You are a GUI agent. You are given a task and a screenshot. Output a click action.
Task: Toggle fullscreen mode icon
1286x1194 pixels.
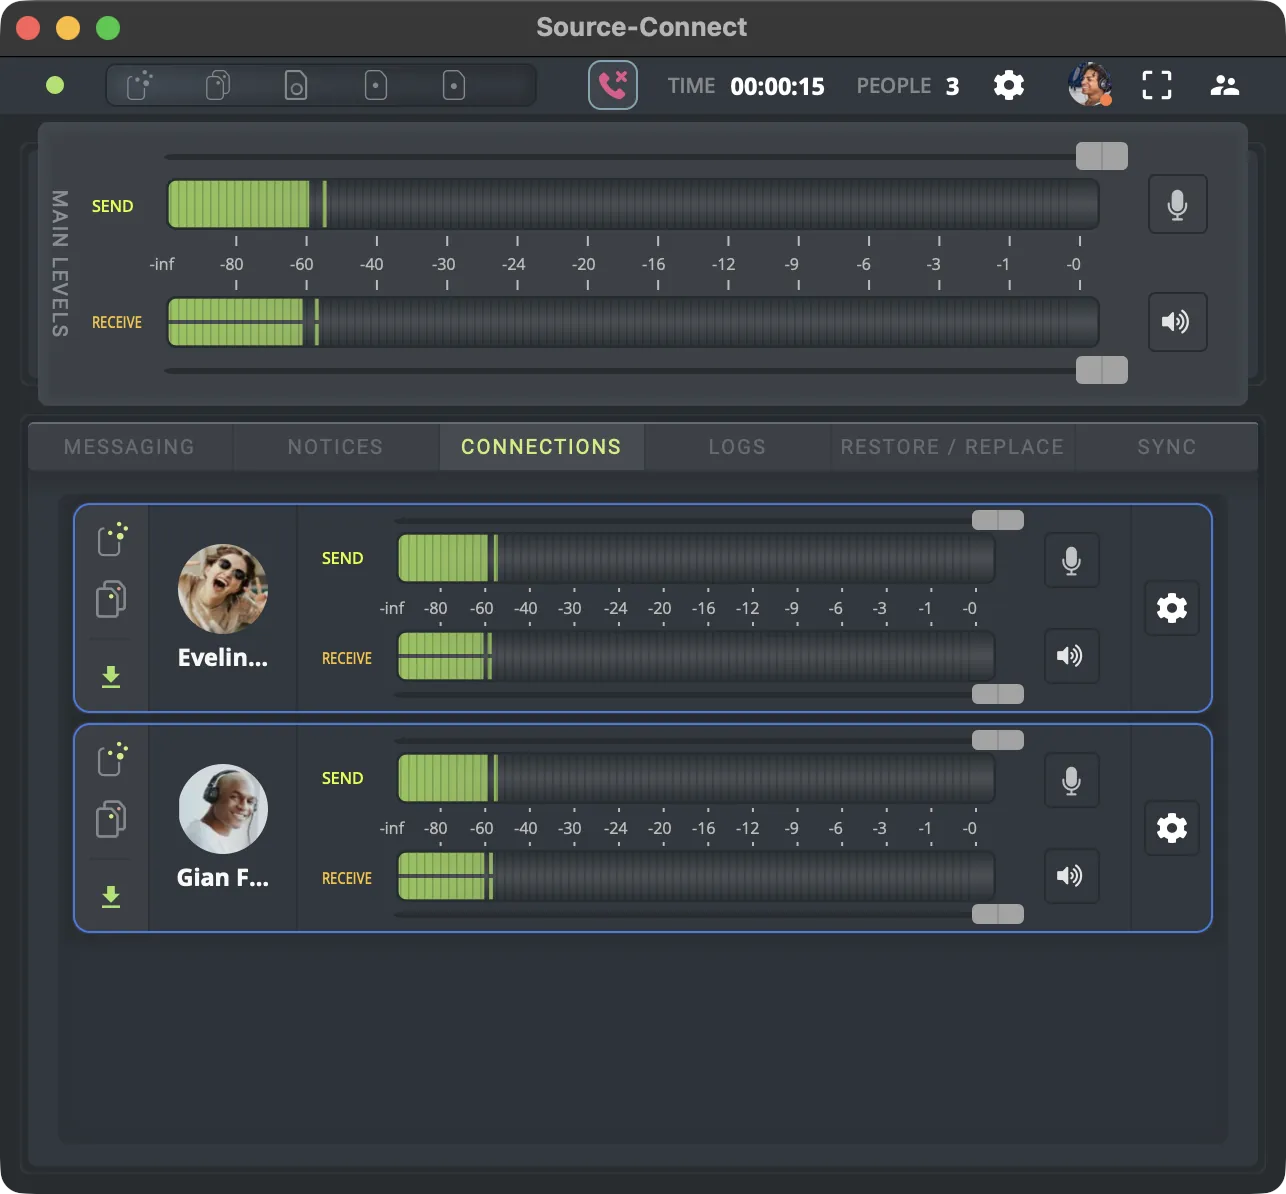[x=1157, y=85]
